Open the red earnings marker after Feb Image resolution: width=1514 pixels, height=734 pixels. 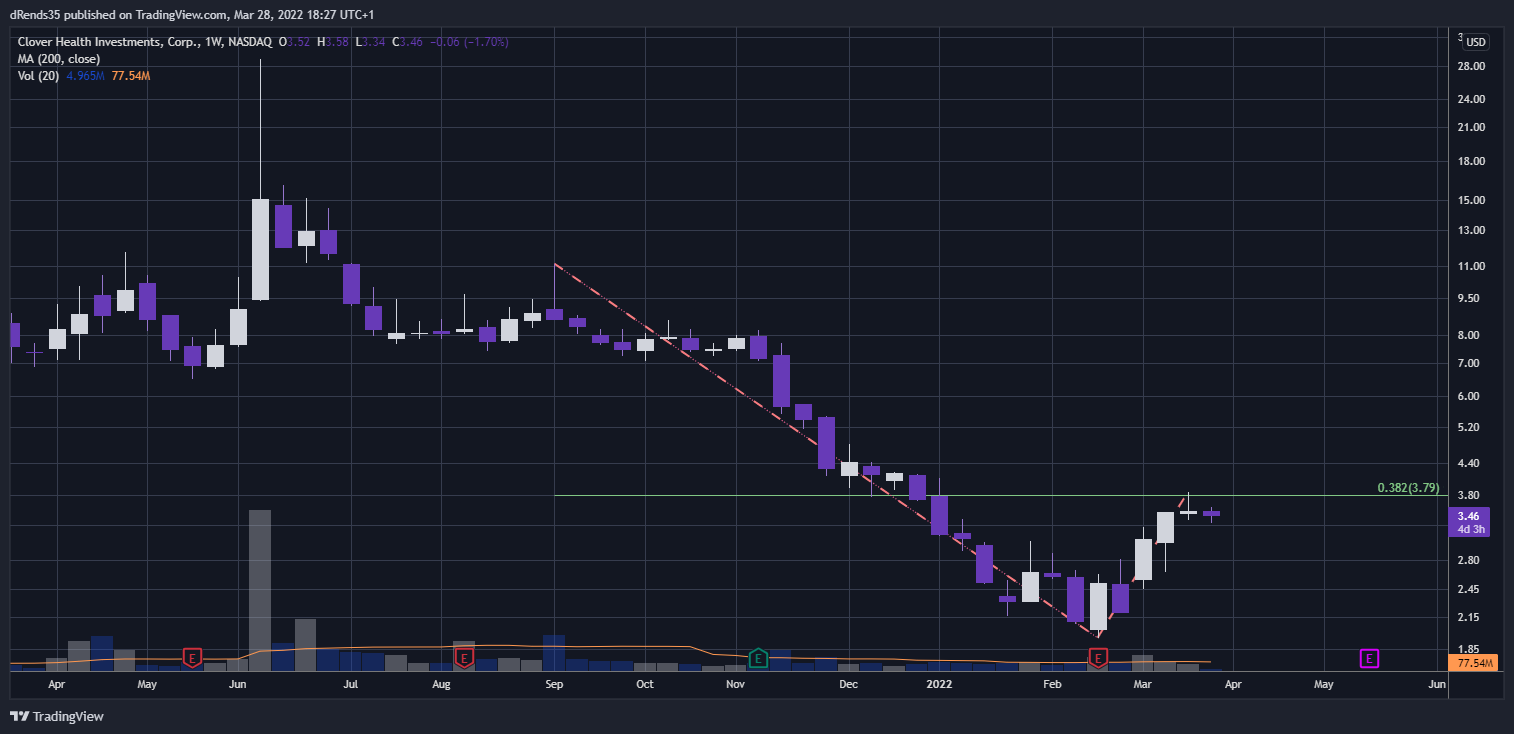click(x=1099, y=657)
